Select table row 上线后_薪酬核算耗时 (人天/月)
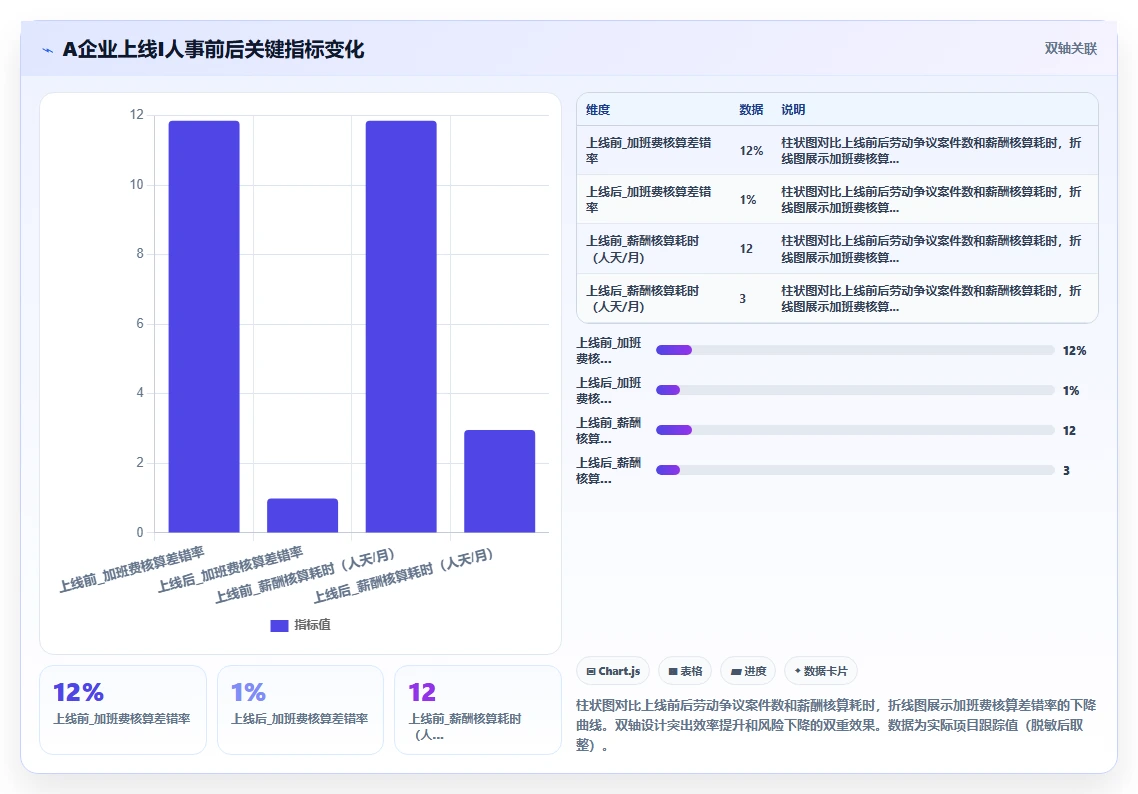1138x794 pixels. pyautogui.click(x=838, y=298)
